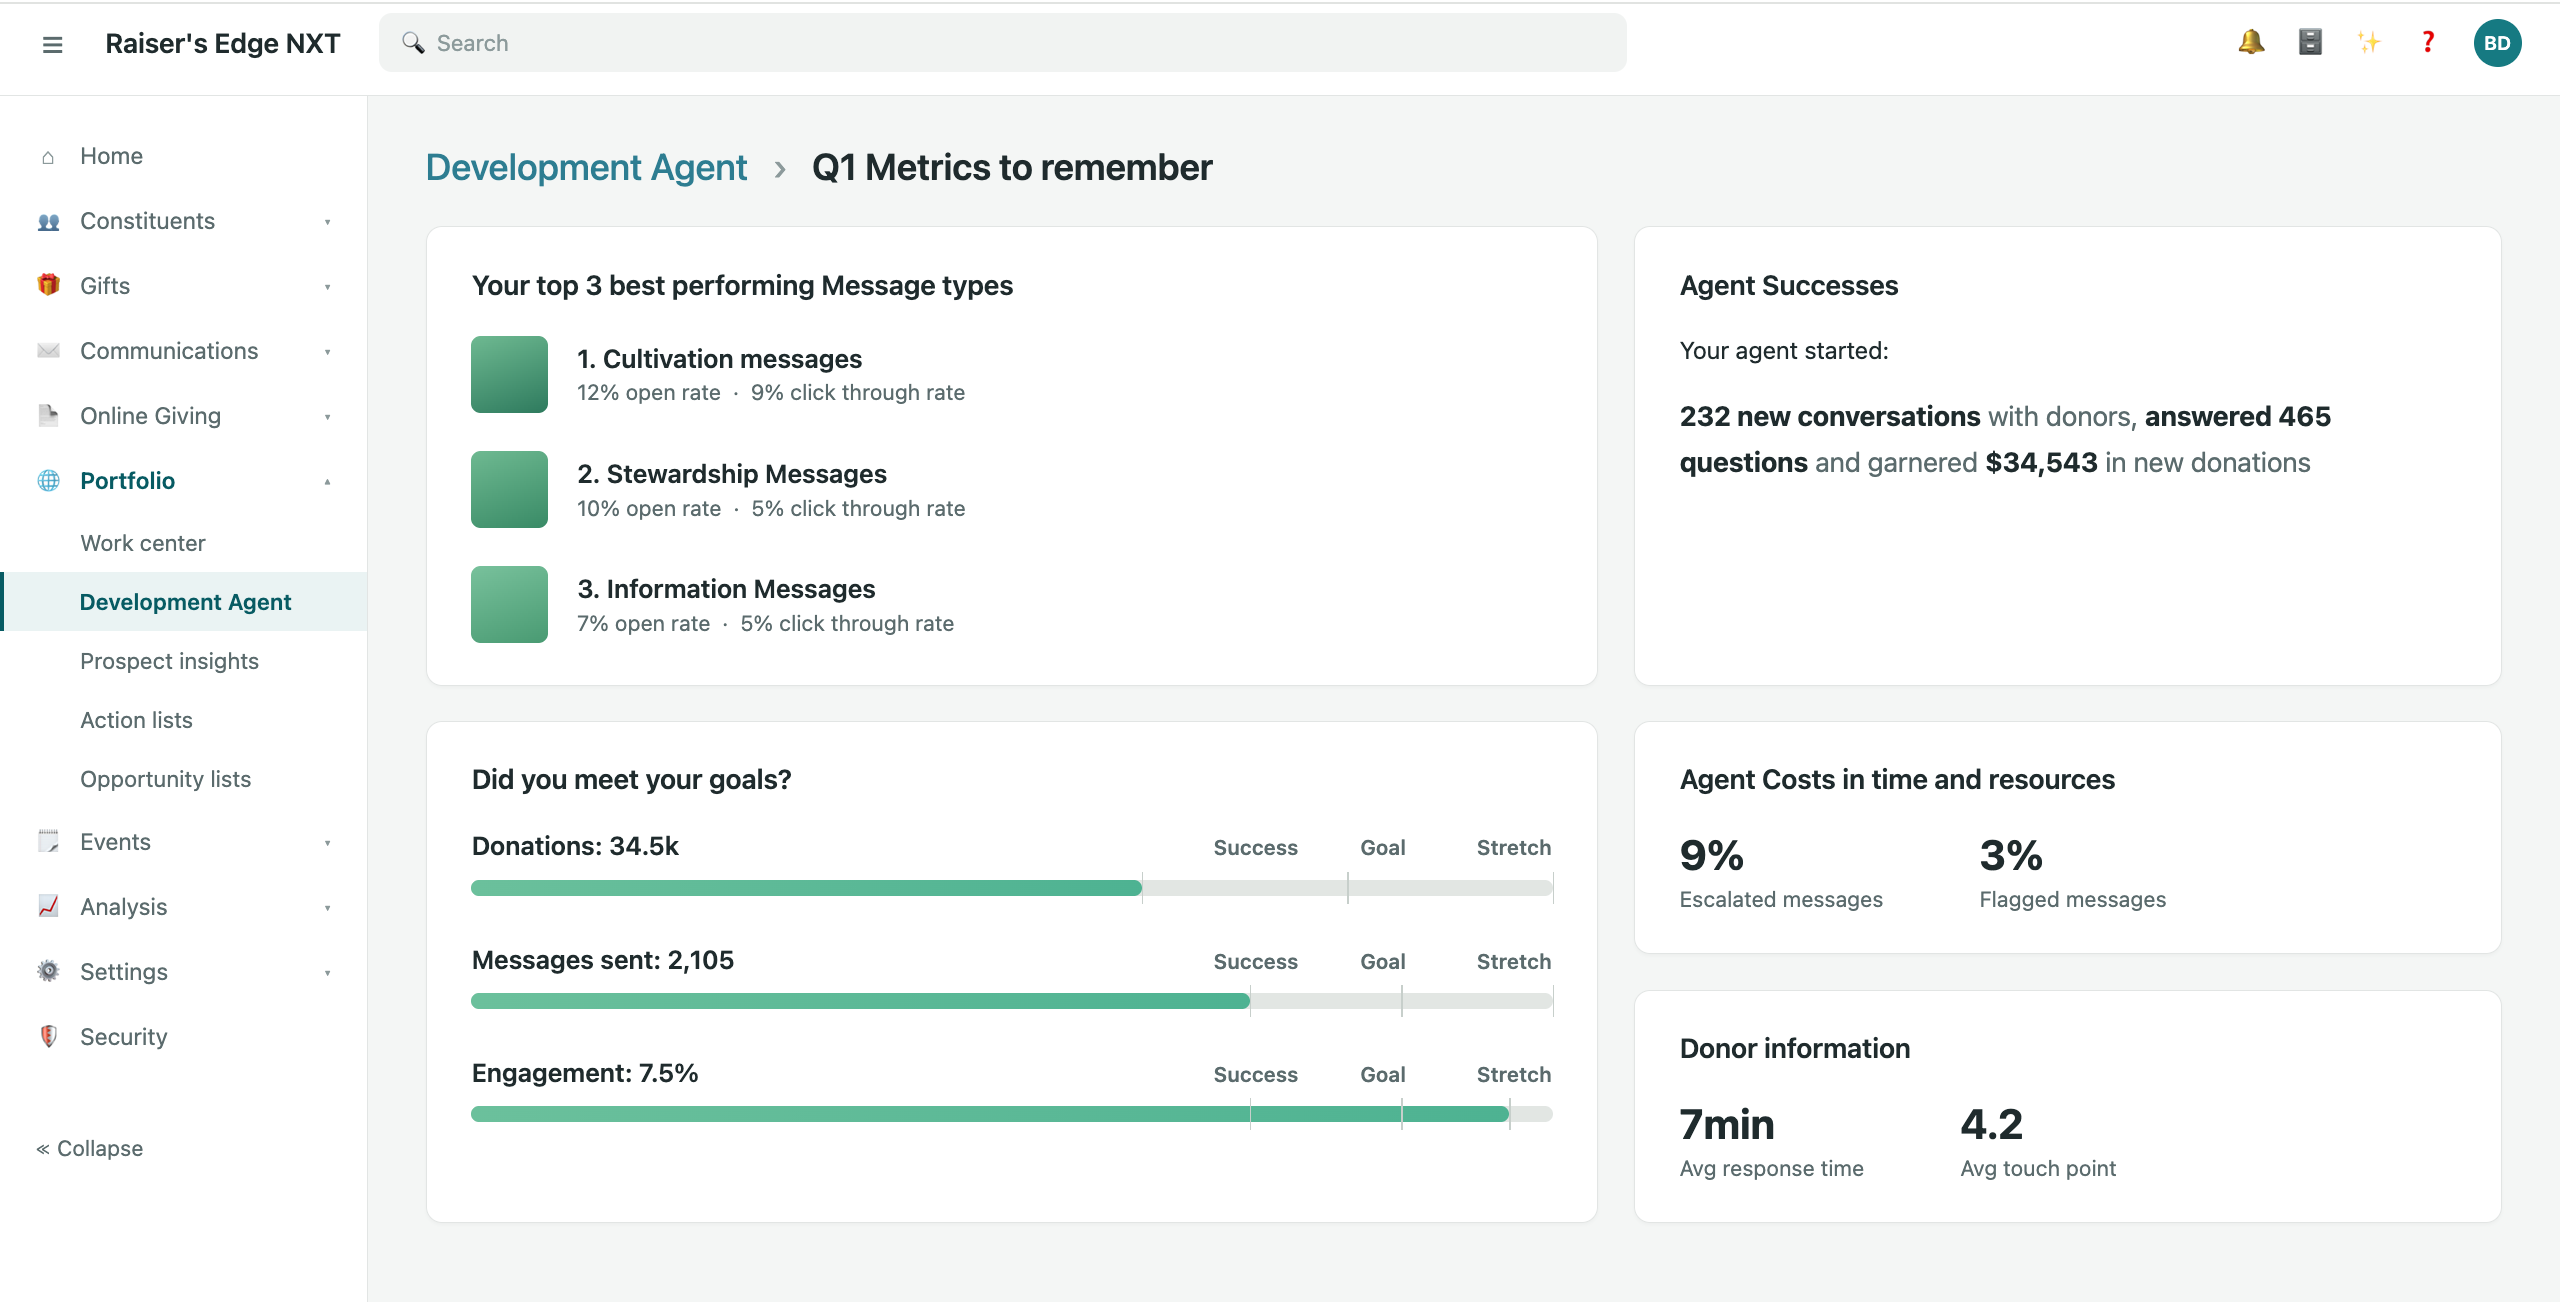Click the Online Giving page icon
Viewport: 2560px width, 1302px height.
[48, 416]
